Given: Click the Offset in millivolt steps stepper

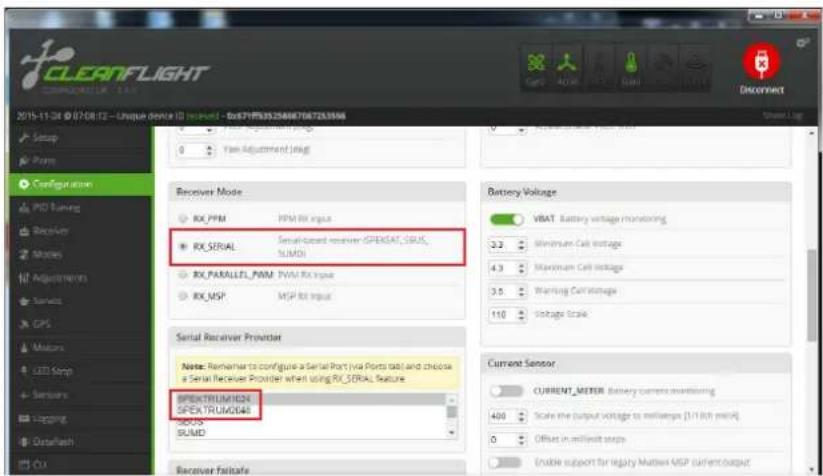Looking at the screenshot, I should click(x=521, y=440).
